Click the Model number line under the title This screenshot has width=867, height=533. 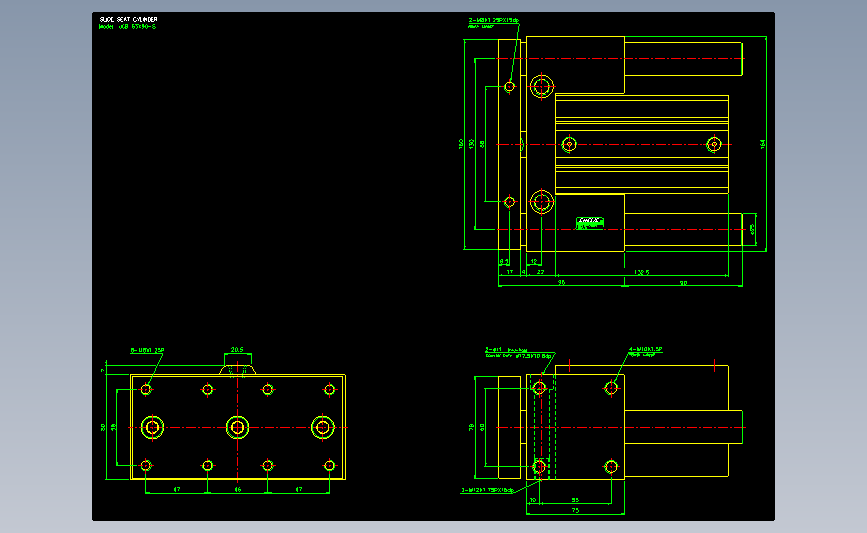[127, 27]
